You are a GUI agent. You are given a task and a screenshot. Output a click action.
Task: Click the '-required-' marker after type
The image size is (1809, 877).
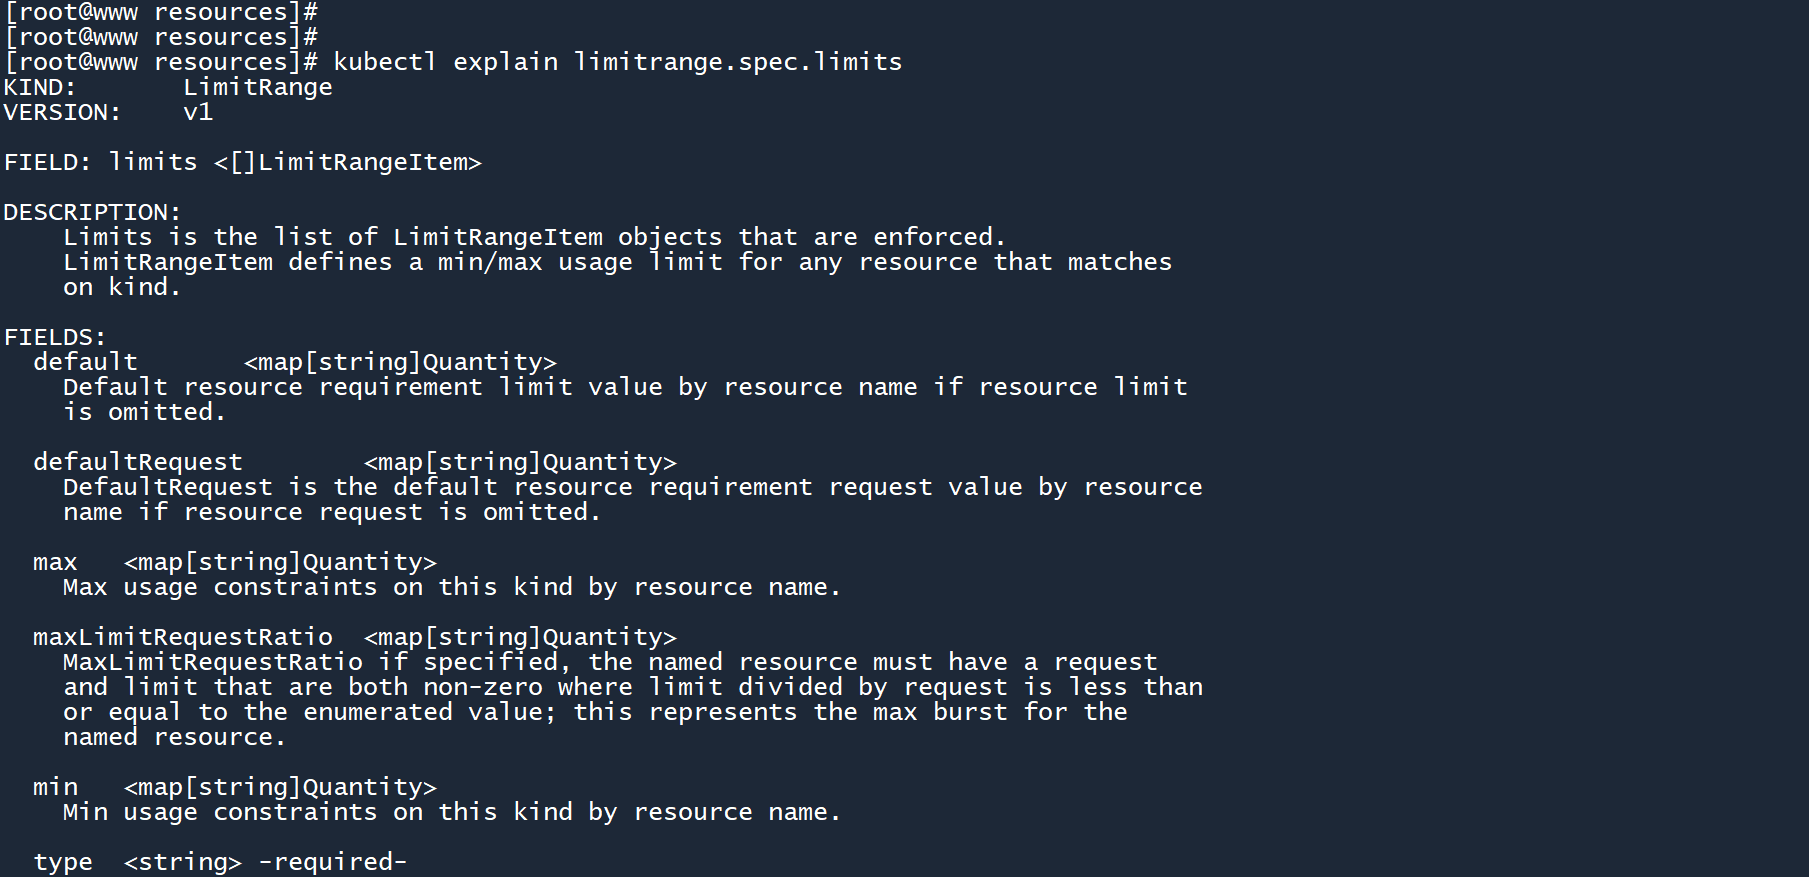coord(332,862)
